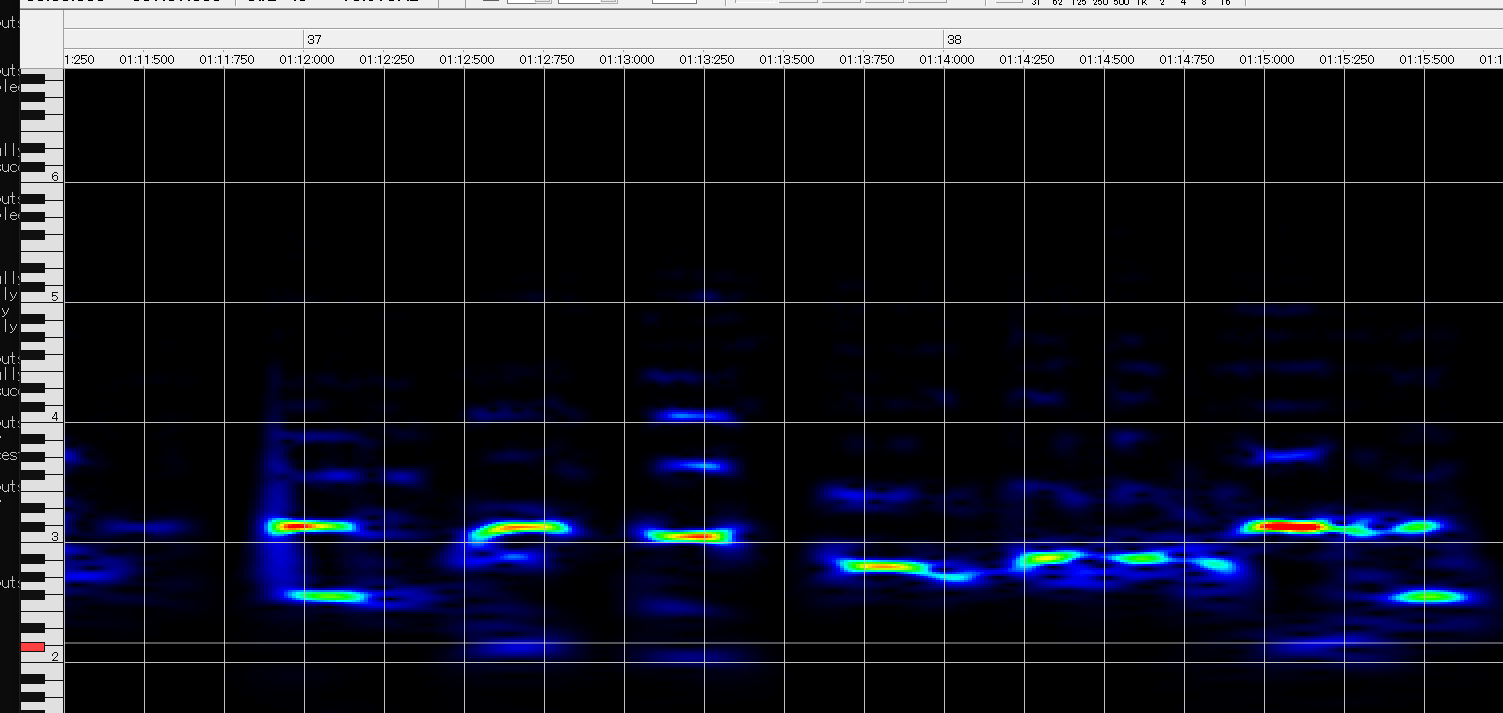The image size is (1503, 713).
Task: Click the octave 4 label on the keyboard
Action: coord(55,416)
